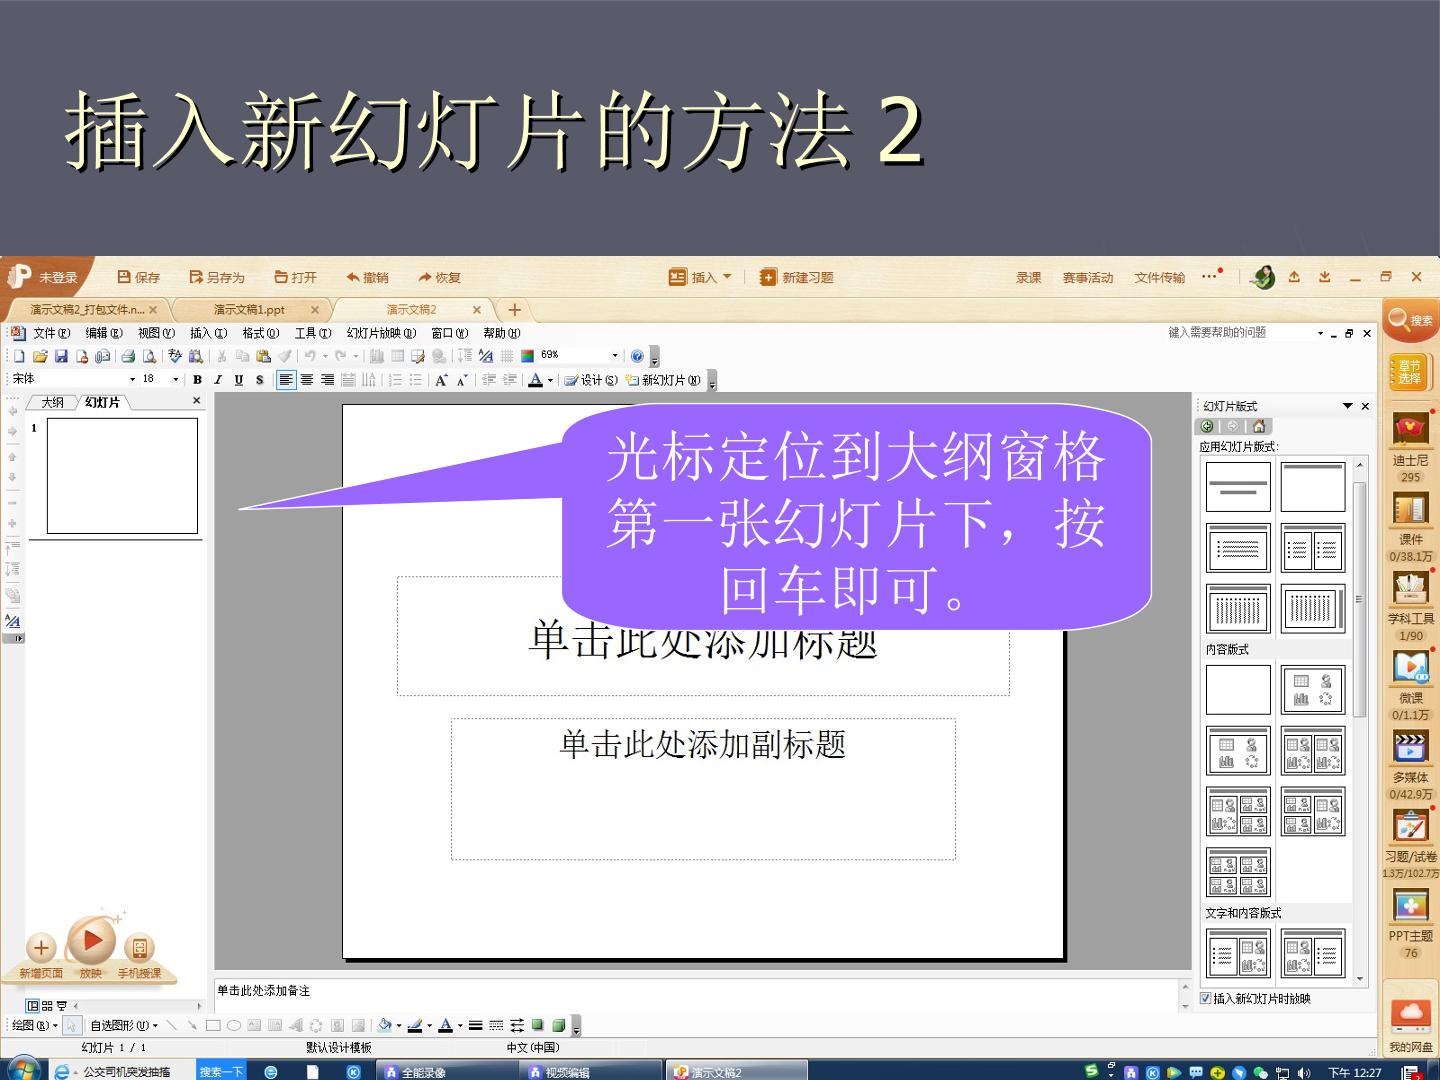Screen dimensions: 1440x1080
Task: Click the Italic formatting icon
Action: [217, 380]
